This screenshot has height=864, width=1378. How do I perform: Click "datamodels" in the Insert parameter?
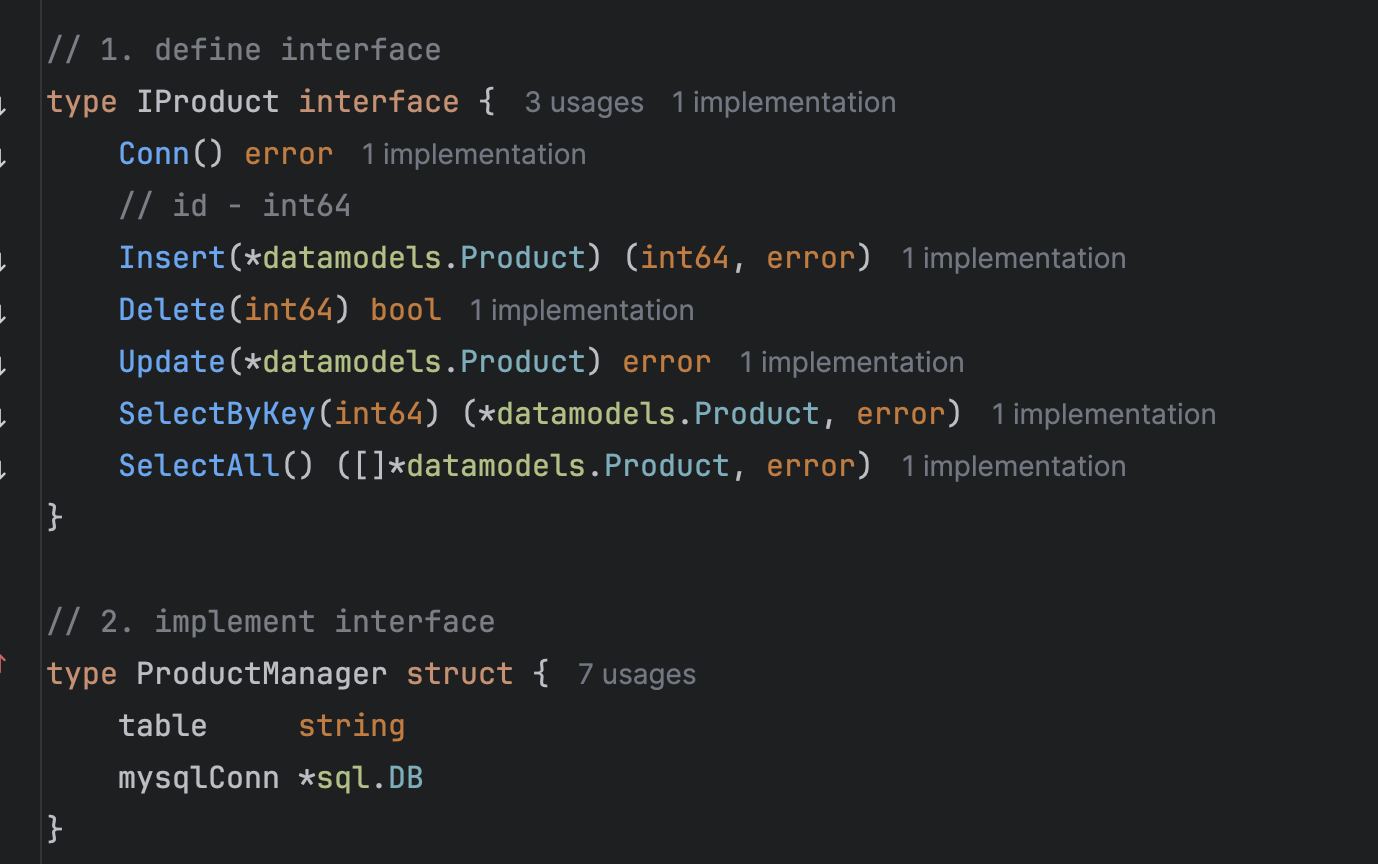click(351, 258)
